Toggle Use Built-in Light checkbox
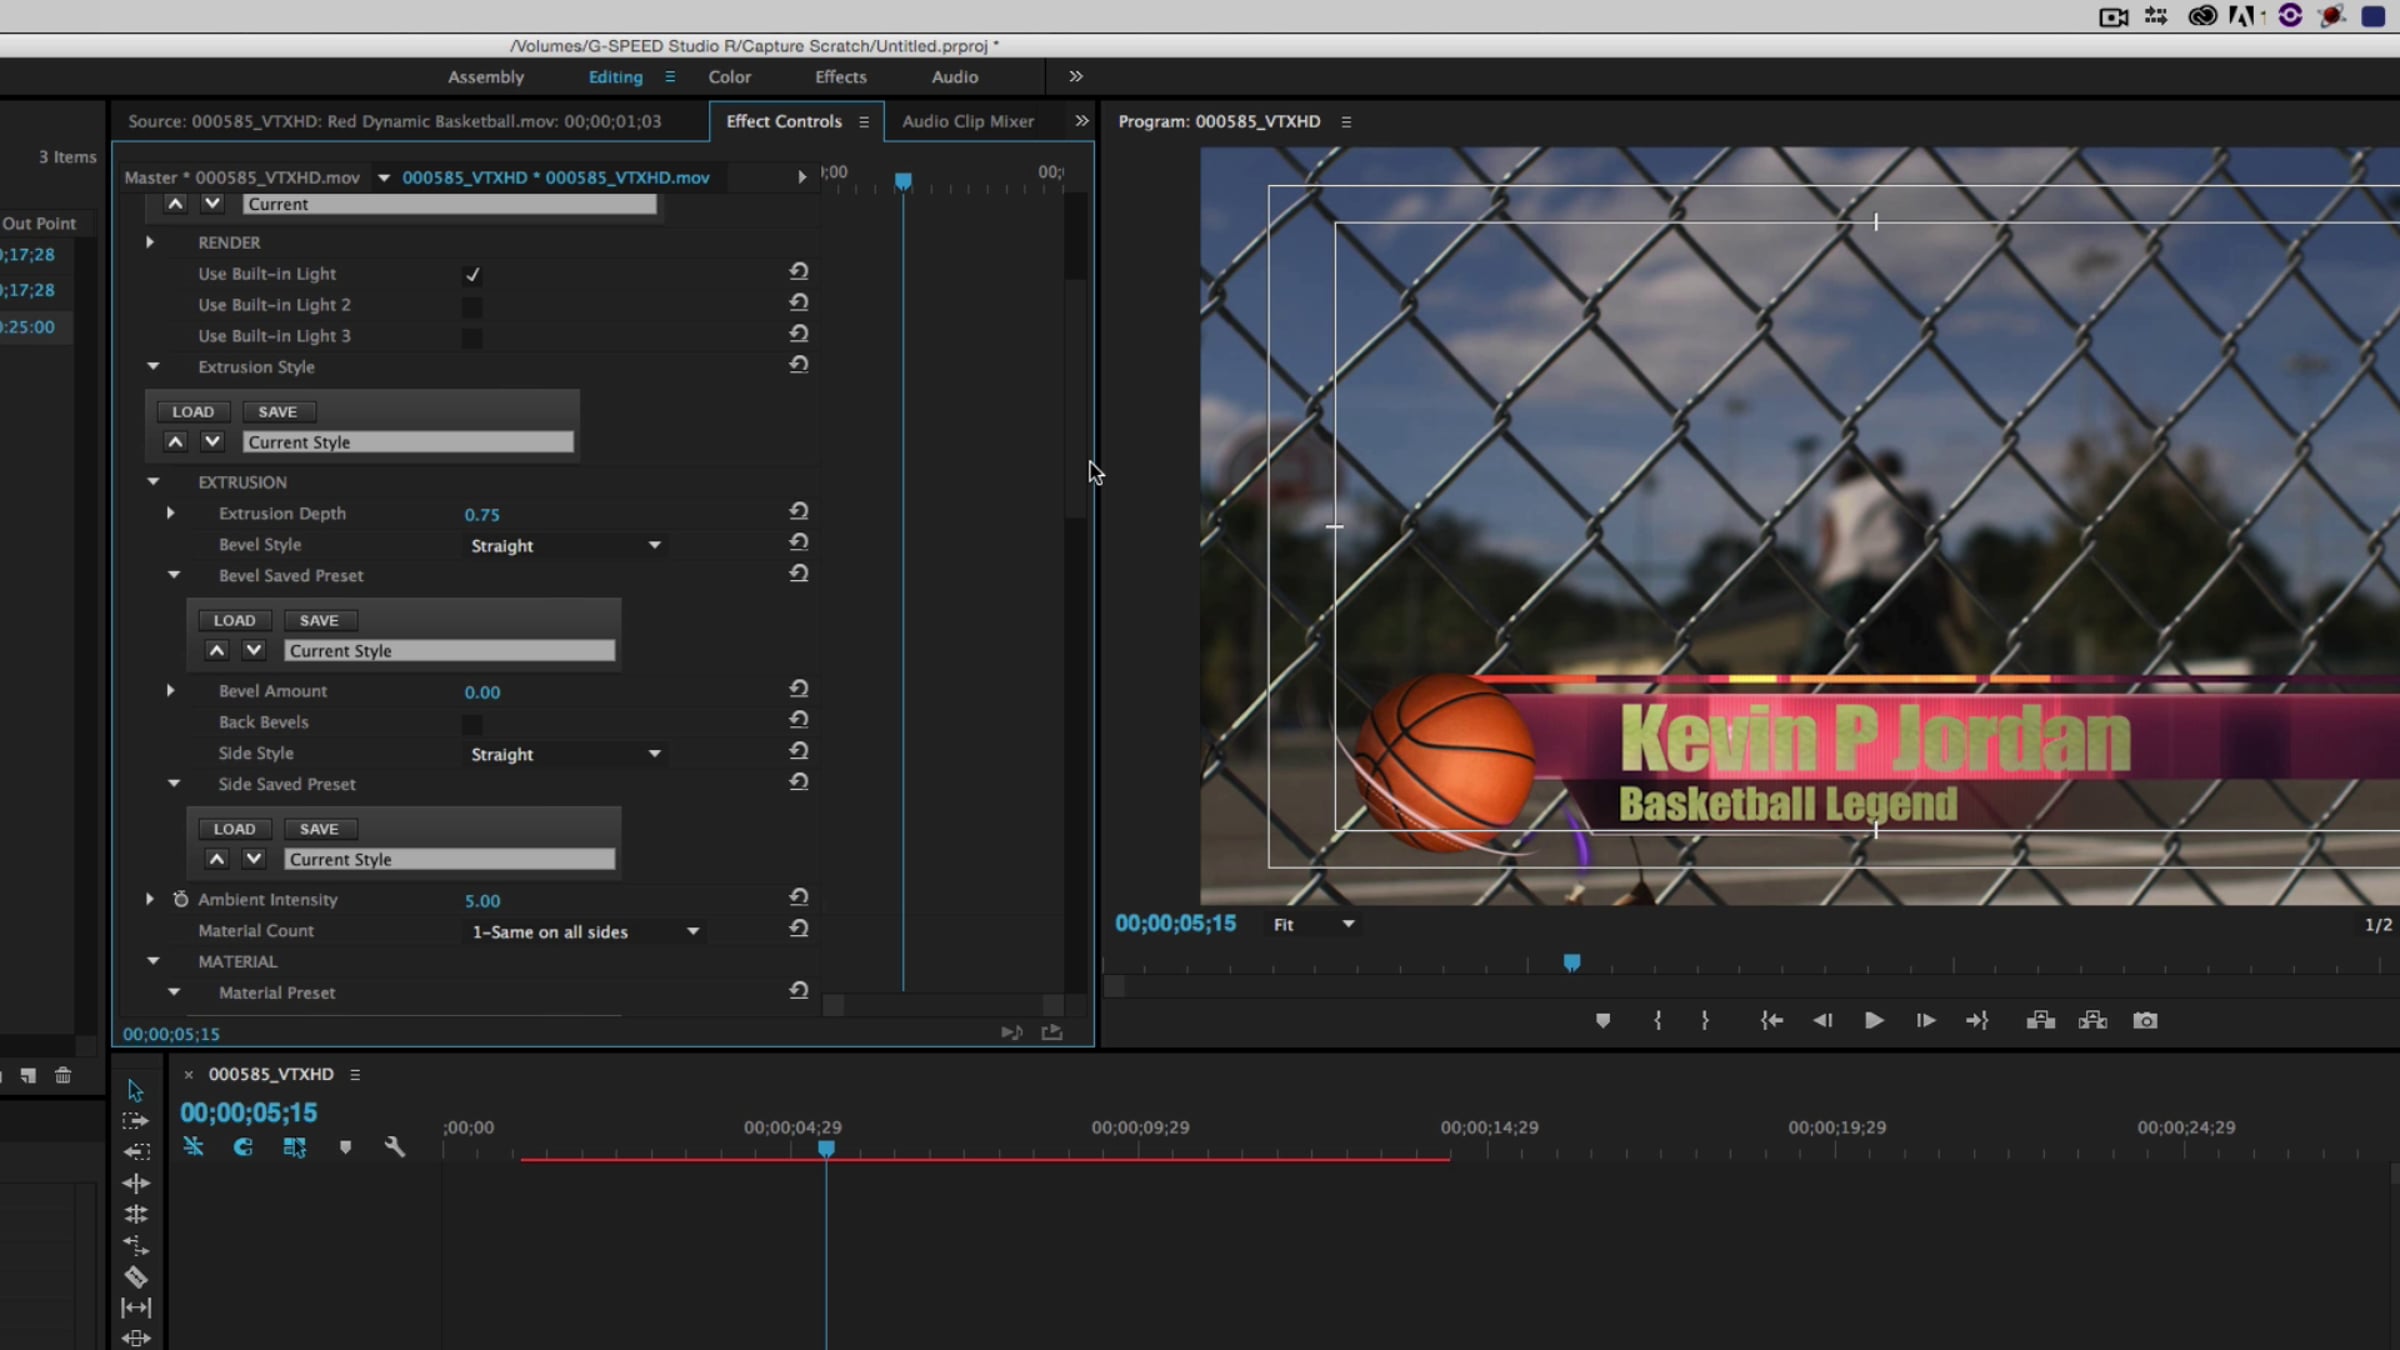2400x1350 pixels. click(472, 274)
